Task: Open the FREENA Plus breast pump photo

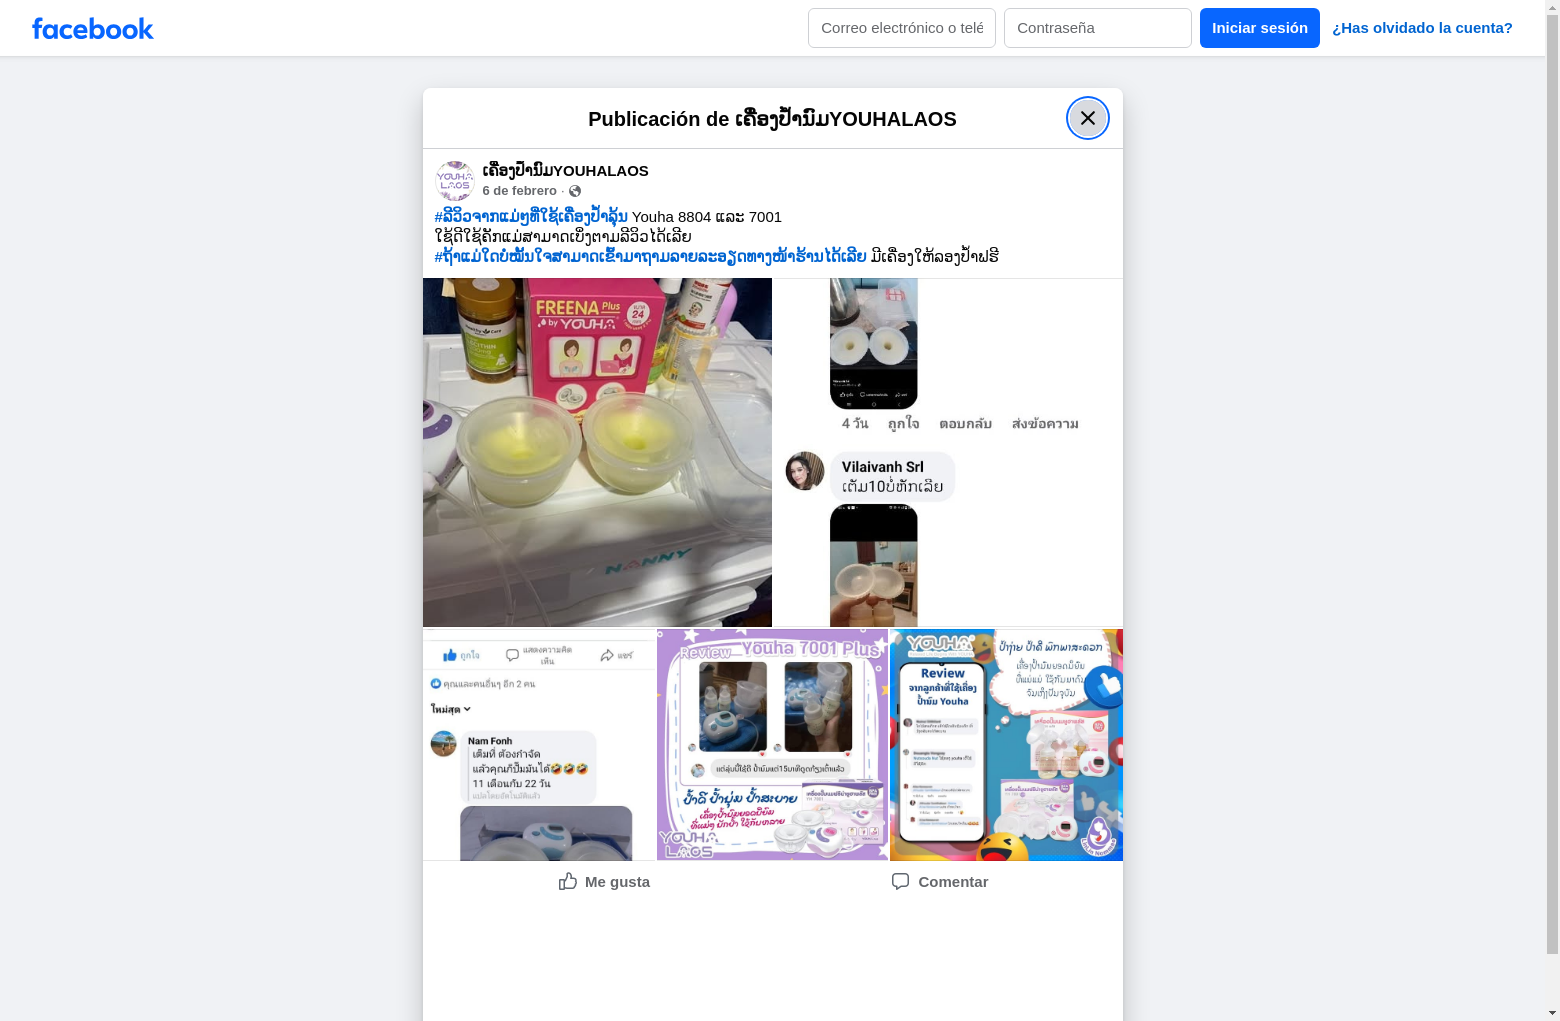Action: [597, 452]
